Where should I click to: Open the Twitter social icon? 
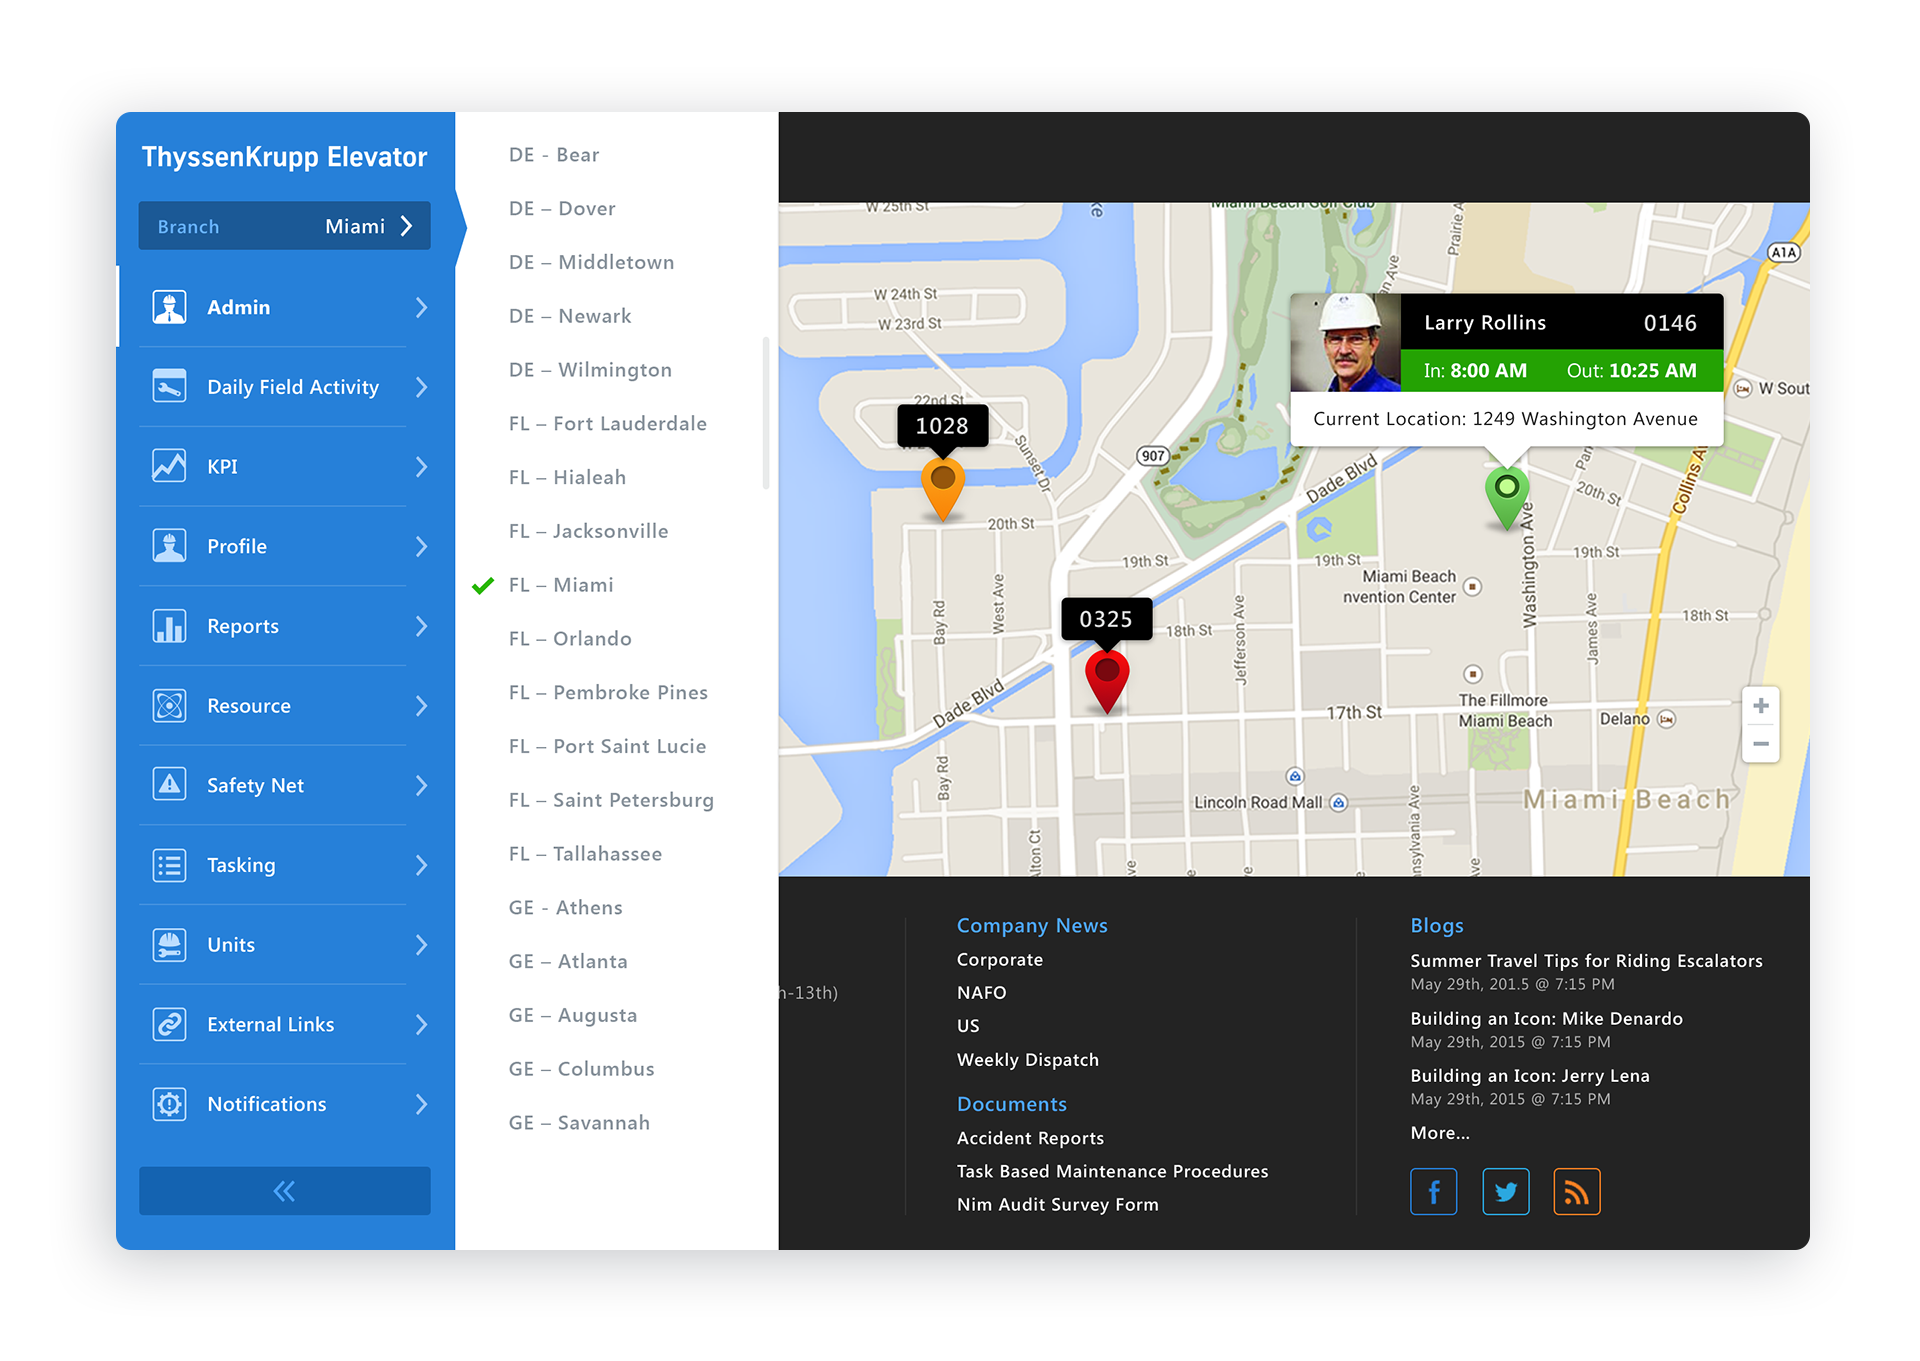[x=1505, y=1191]
